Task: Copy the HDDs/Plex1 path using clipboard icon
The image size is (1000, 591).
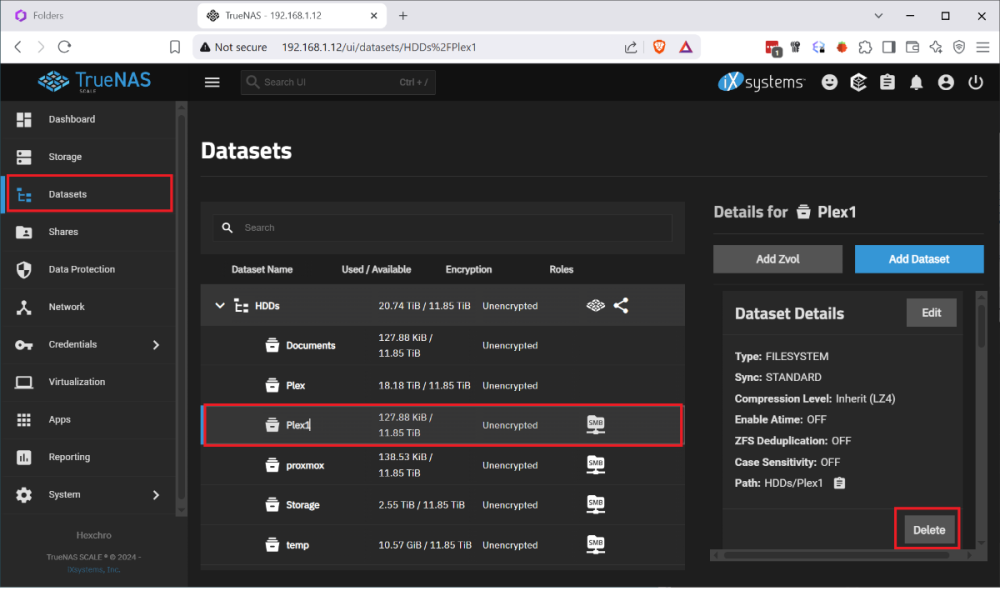Action: [840, 484]
